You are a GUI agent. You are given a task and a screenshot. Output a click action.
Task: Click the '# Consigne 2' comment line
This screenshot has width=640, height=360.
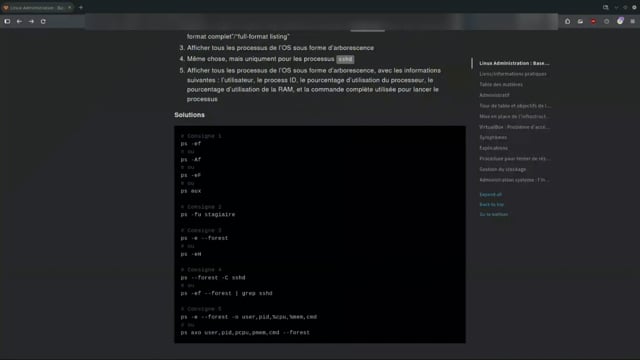[201, 207]
